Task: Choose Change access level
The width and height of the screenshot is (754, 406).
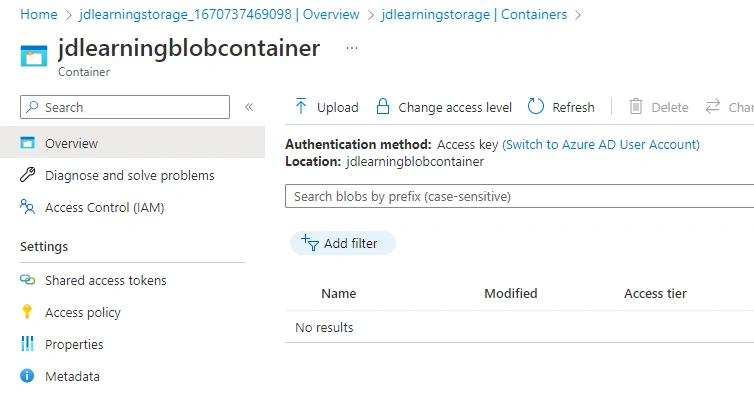Action: (455, 107)
